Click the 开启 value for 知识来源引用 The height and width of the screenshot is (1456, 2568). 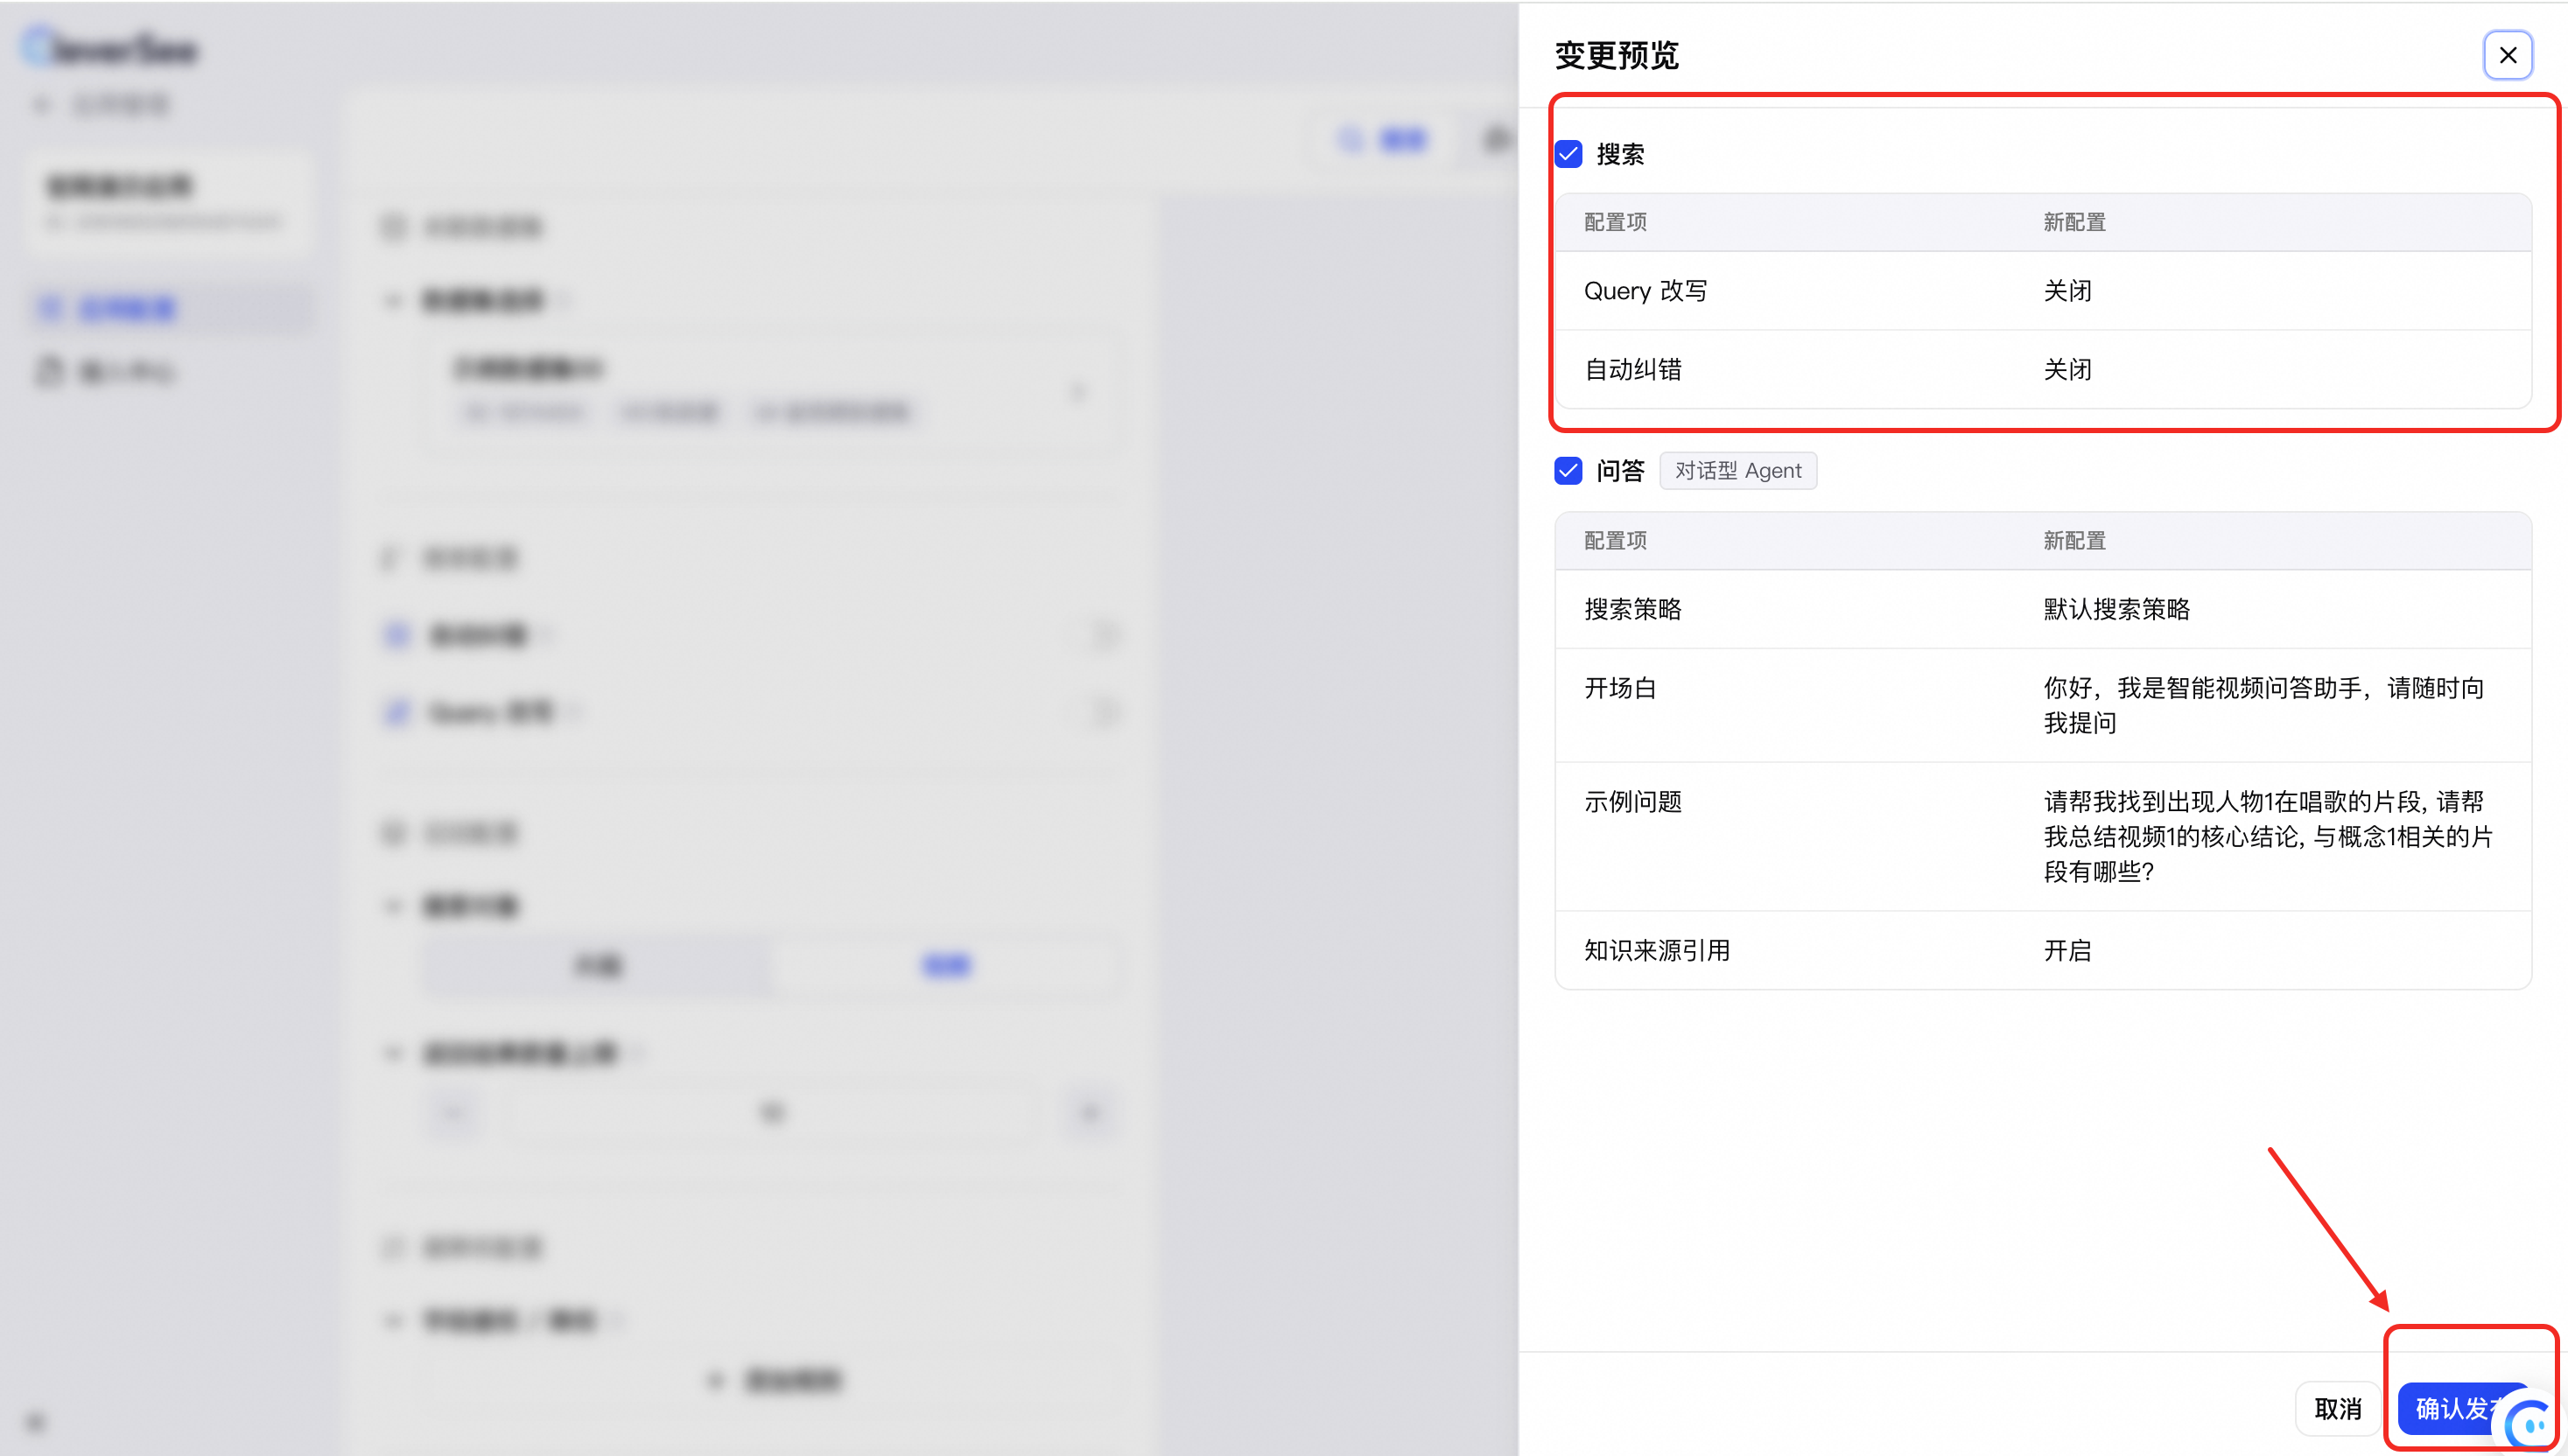click(x=2067, y=950)
